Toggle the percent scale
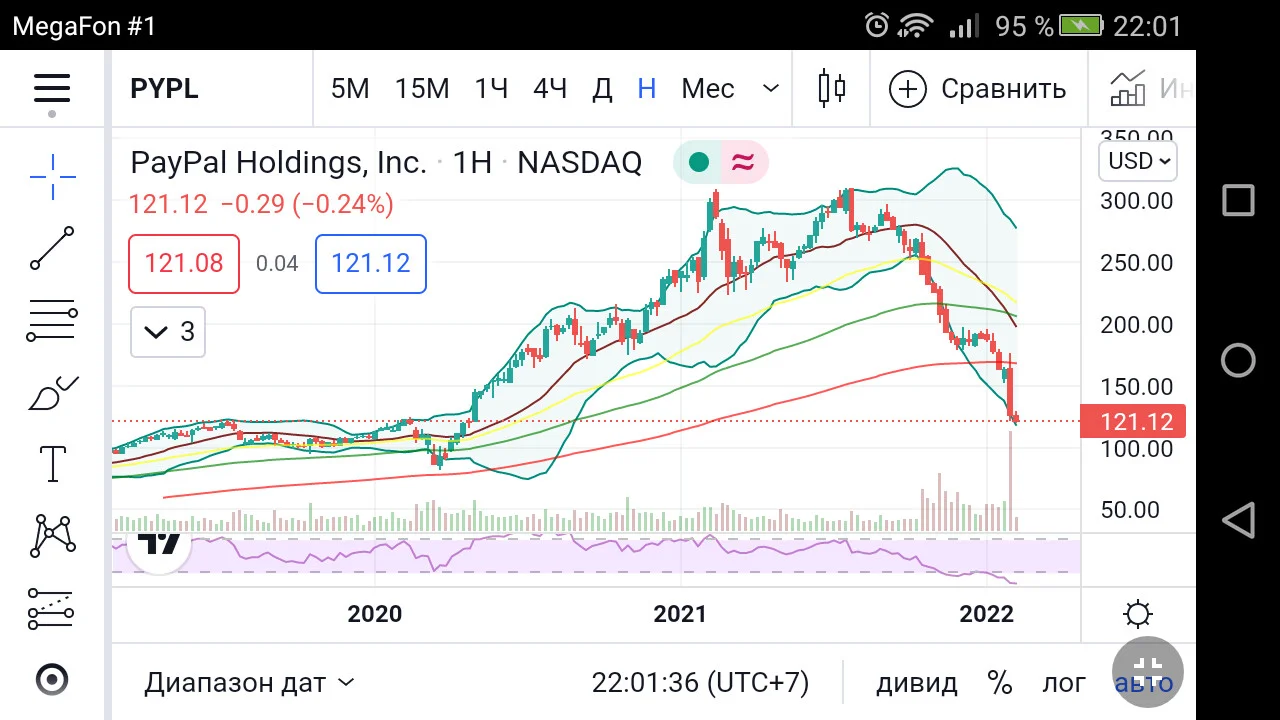 point(1000,683)
